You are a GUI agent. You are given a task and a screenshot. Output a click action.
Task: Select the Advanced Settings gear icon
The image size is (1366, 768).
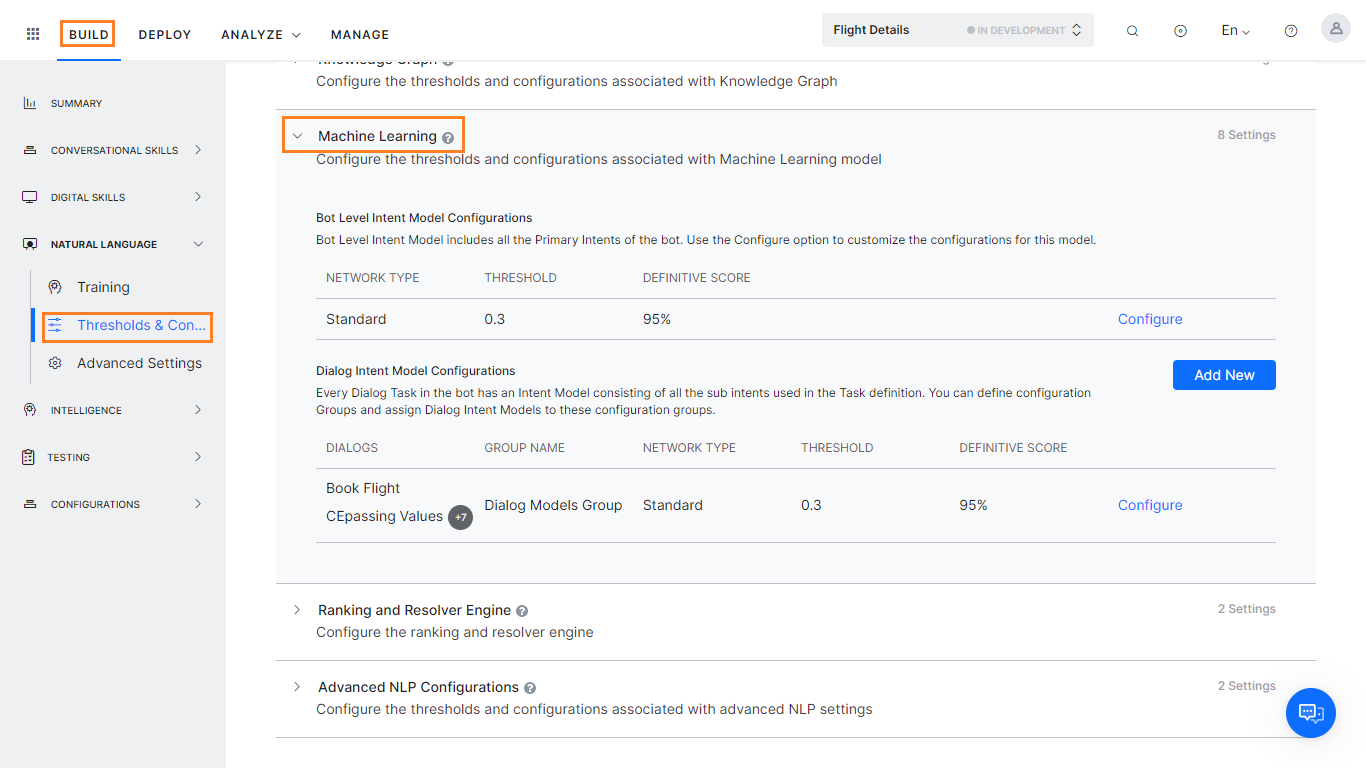57,363
